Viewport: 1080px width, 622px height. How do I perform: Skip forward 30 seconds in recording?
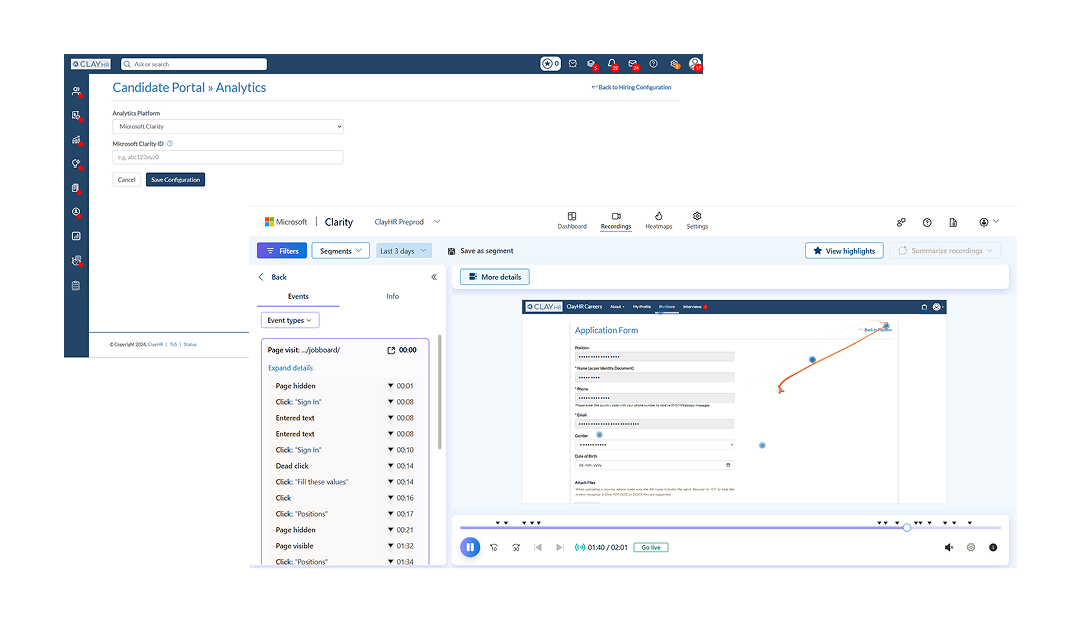click(516, 548)
